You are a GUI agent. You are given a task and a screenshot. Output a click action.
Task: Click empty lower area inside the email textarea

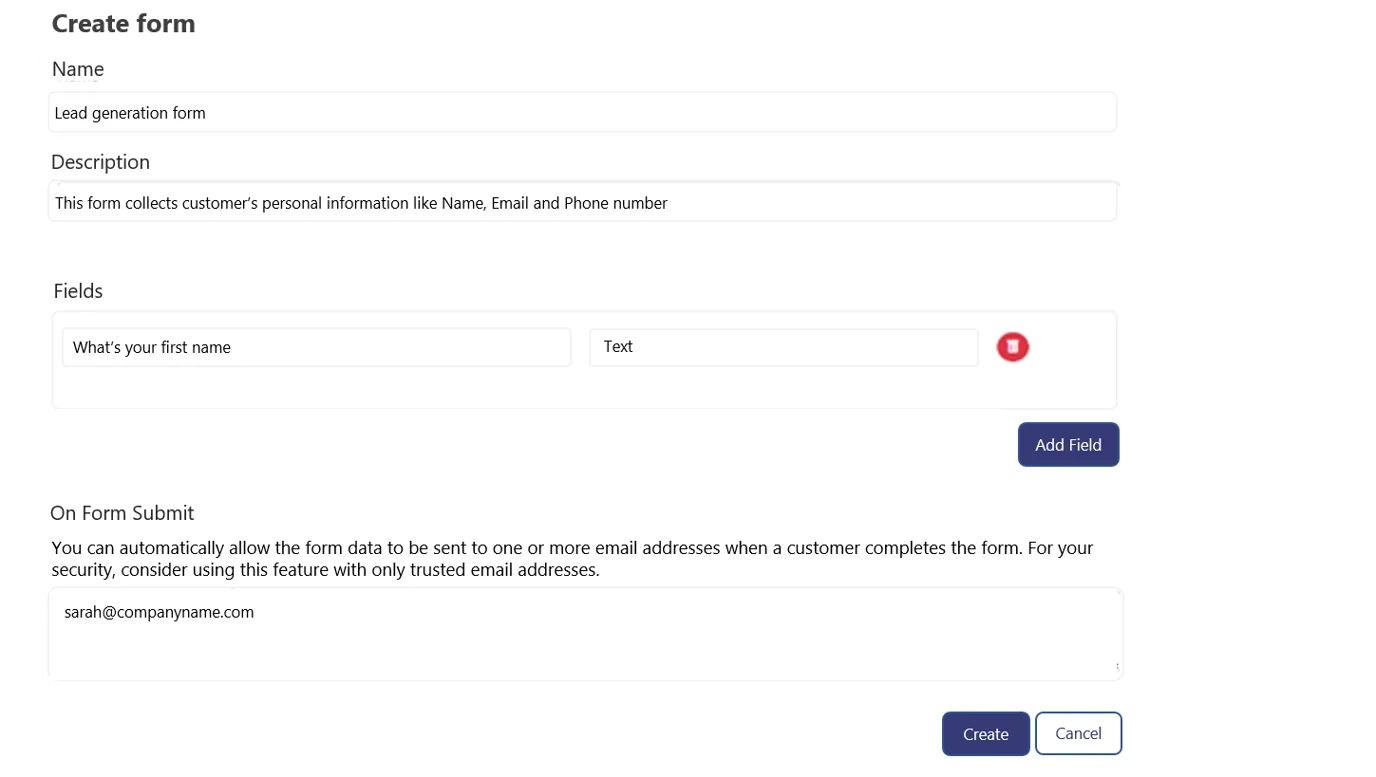[584, 654]
